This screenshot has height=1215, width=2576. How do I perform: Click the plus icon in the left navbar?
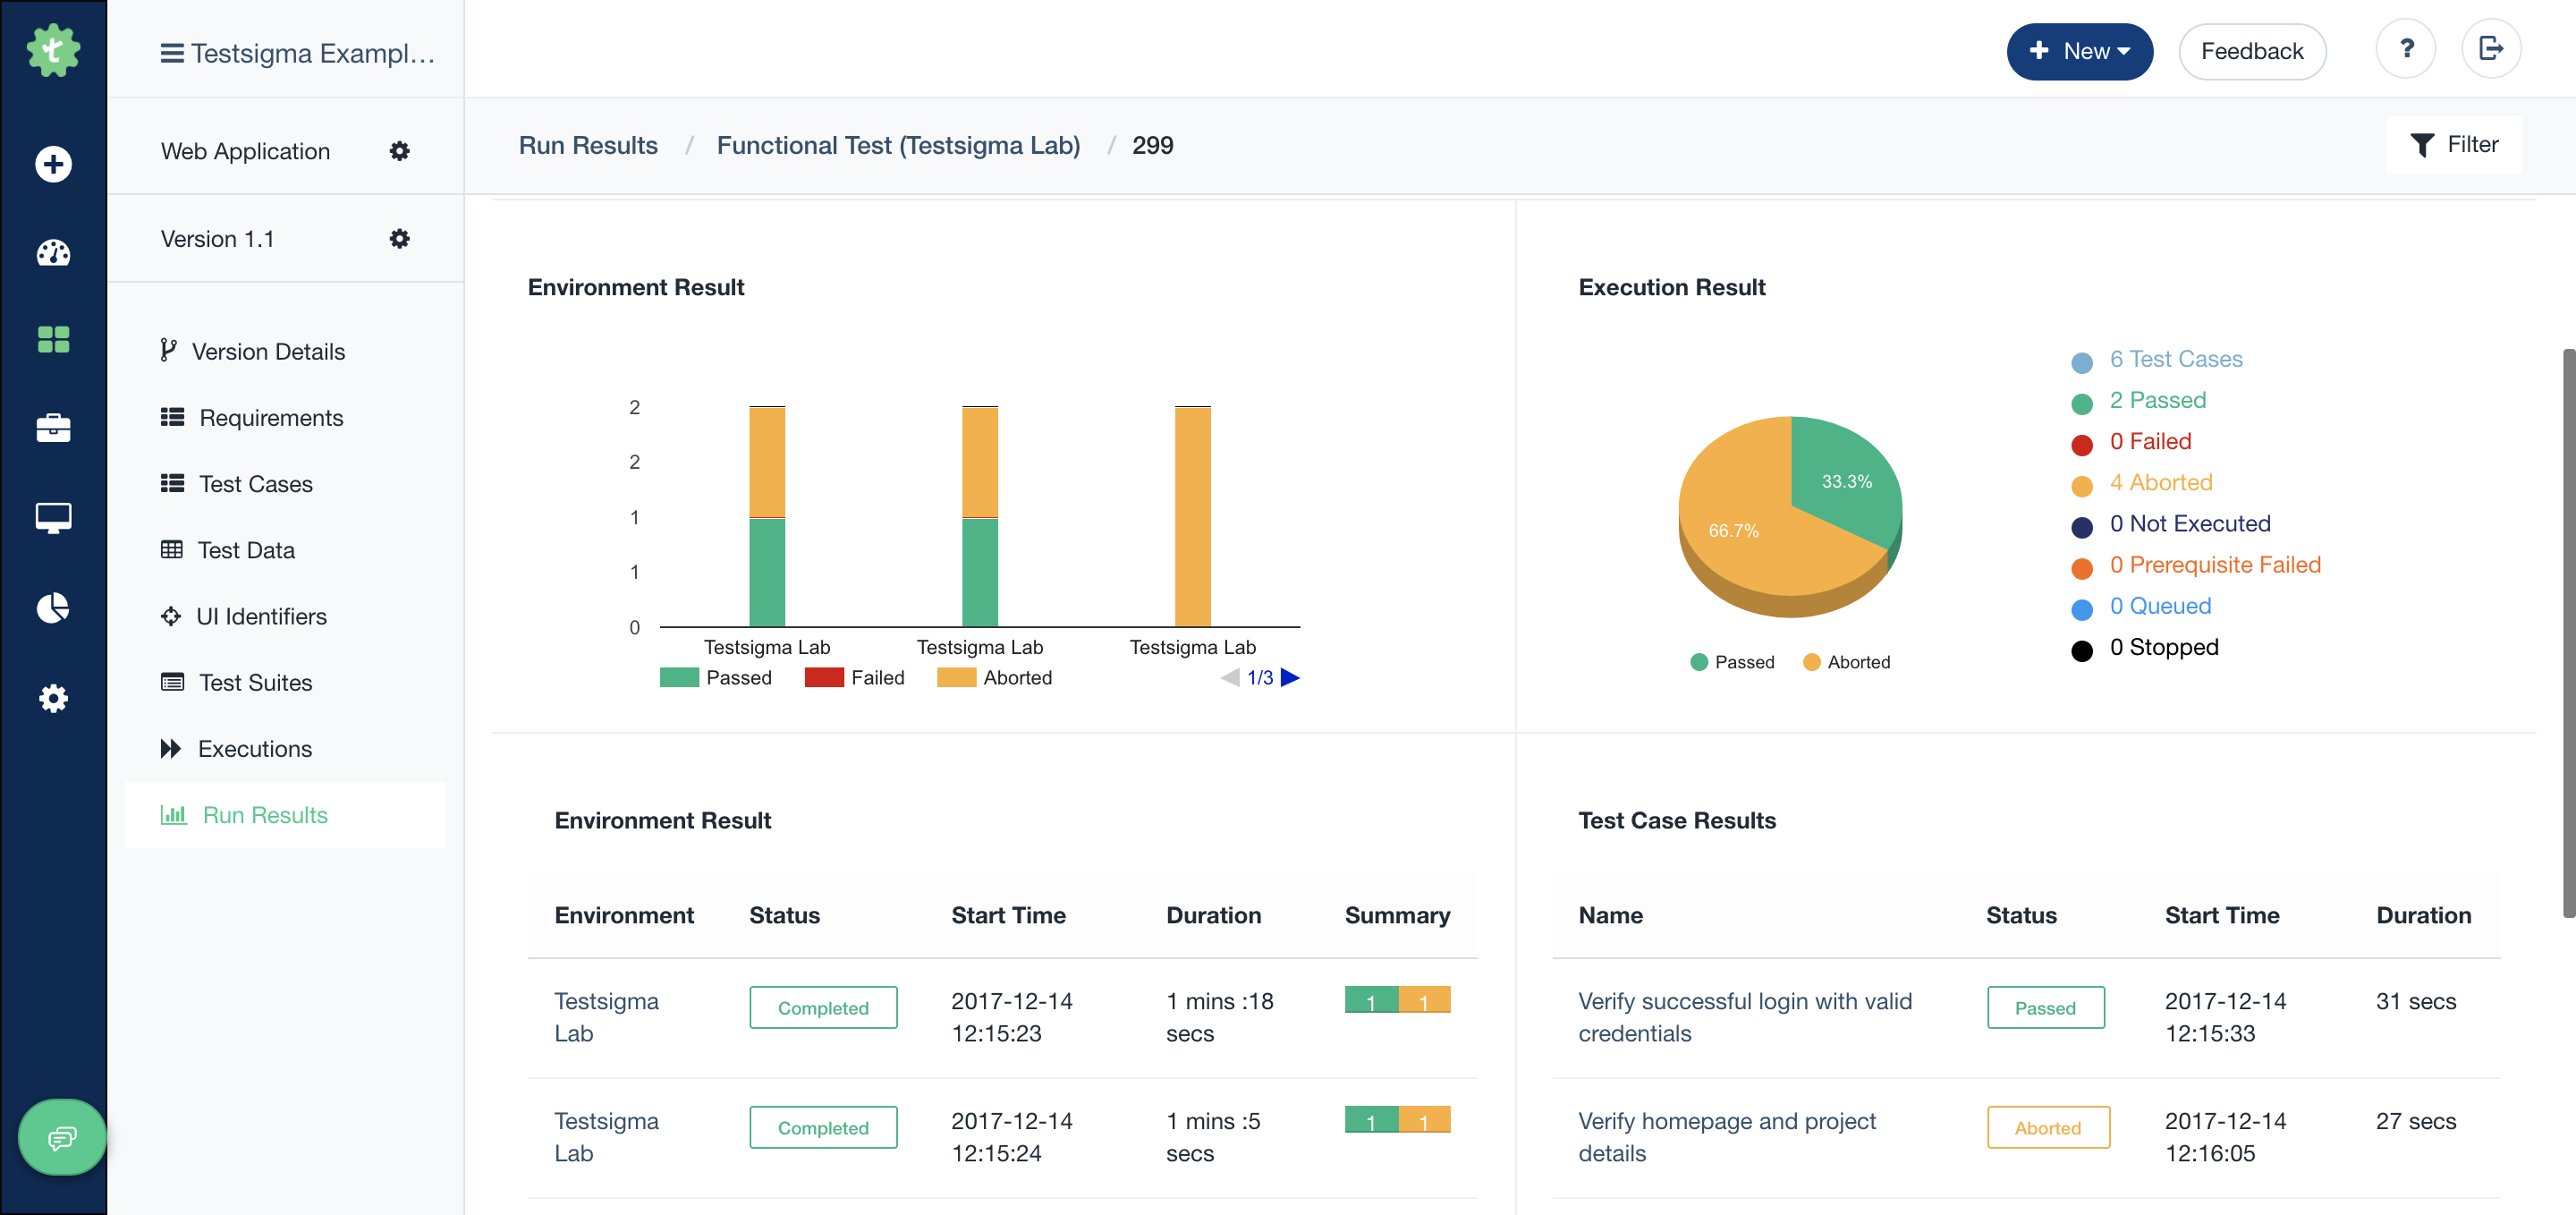53,164
